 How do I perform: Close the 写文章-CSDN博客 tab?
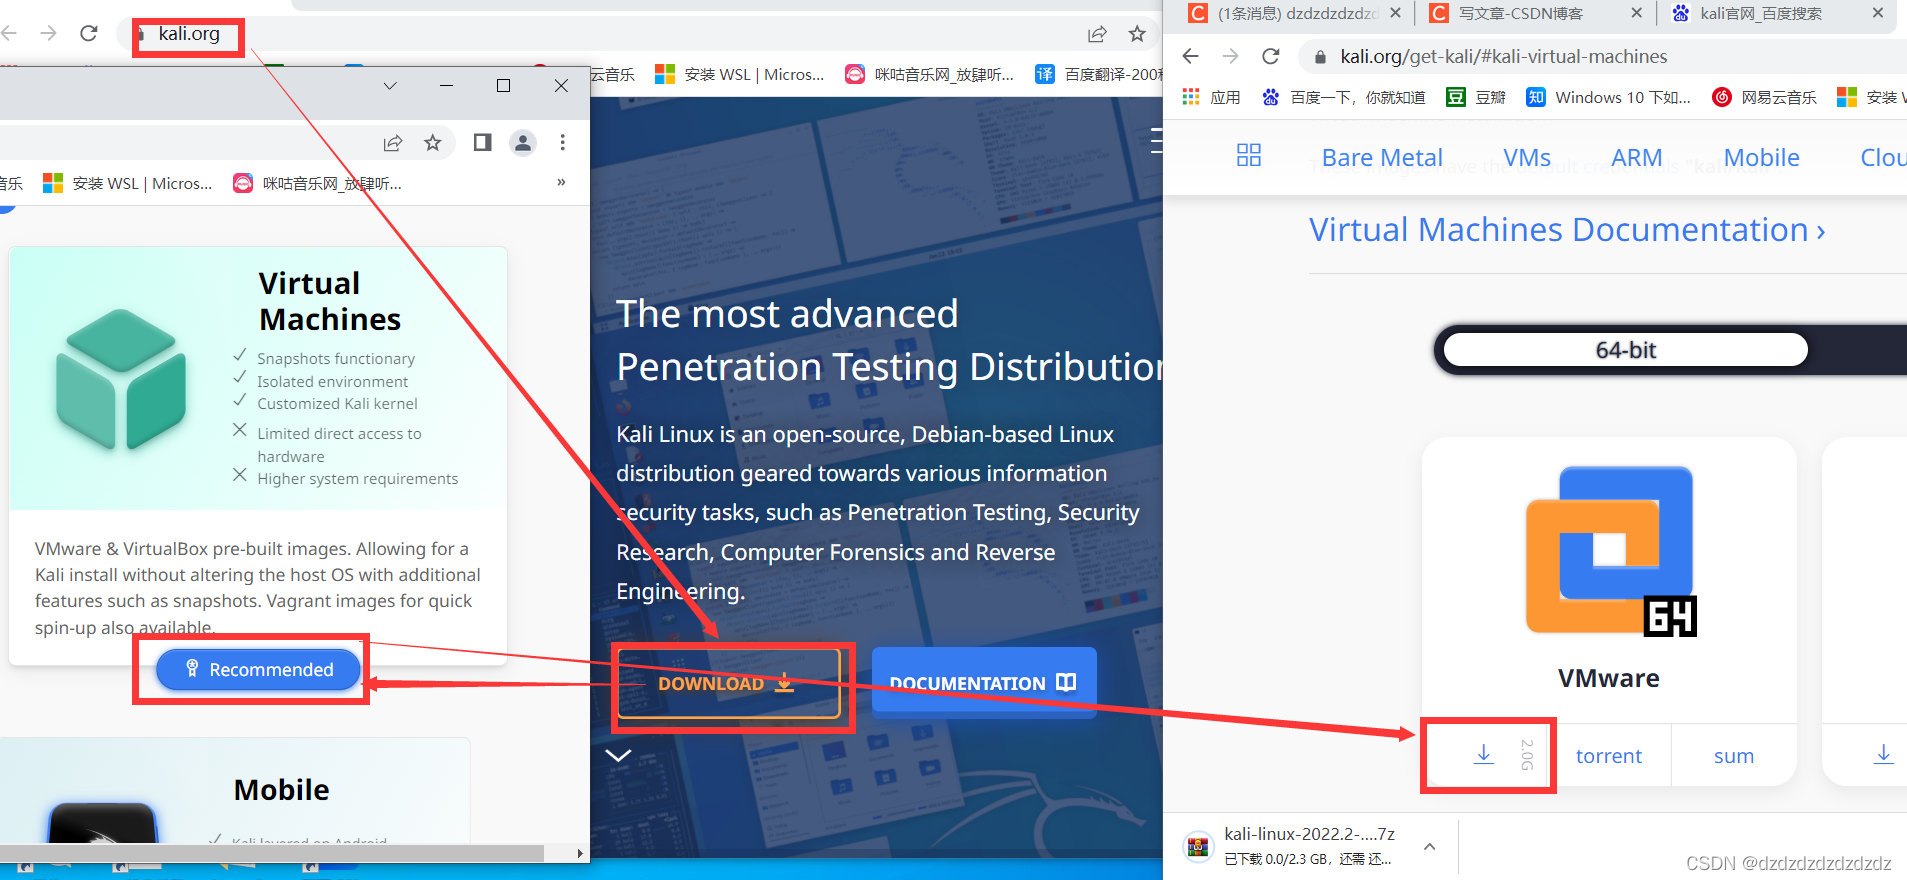coord(1637,13)
